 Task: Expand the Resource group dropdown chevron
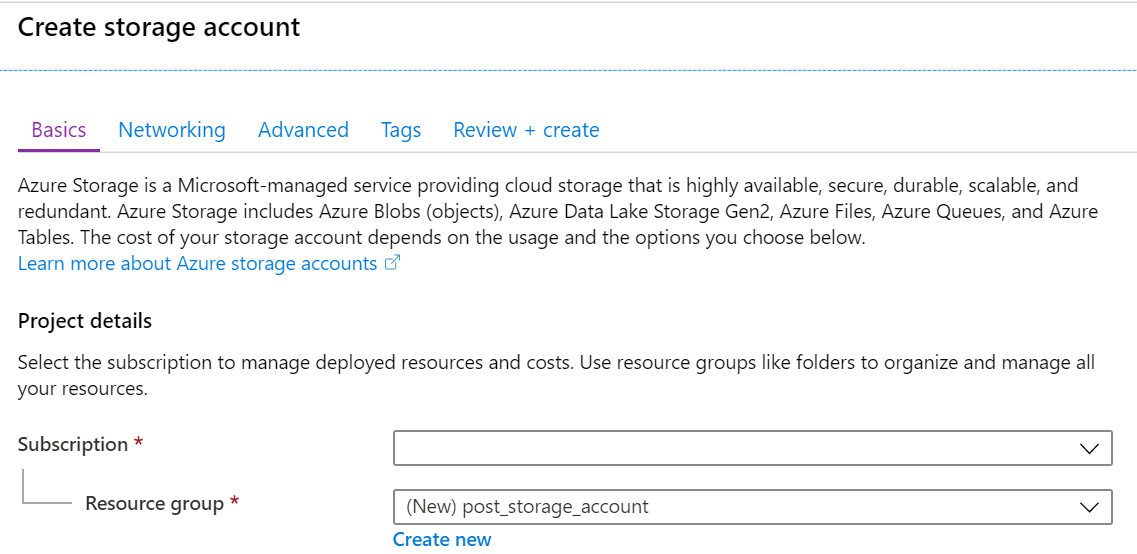[x=1088, y=507]
